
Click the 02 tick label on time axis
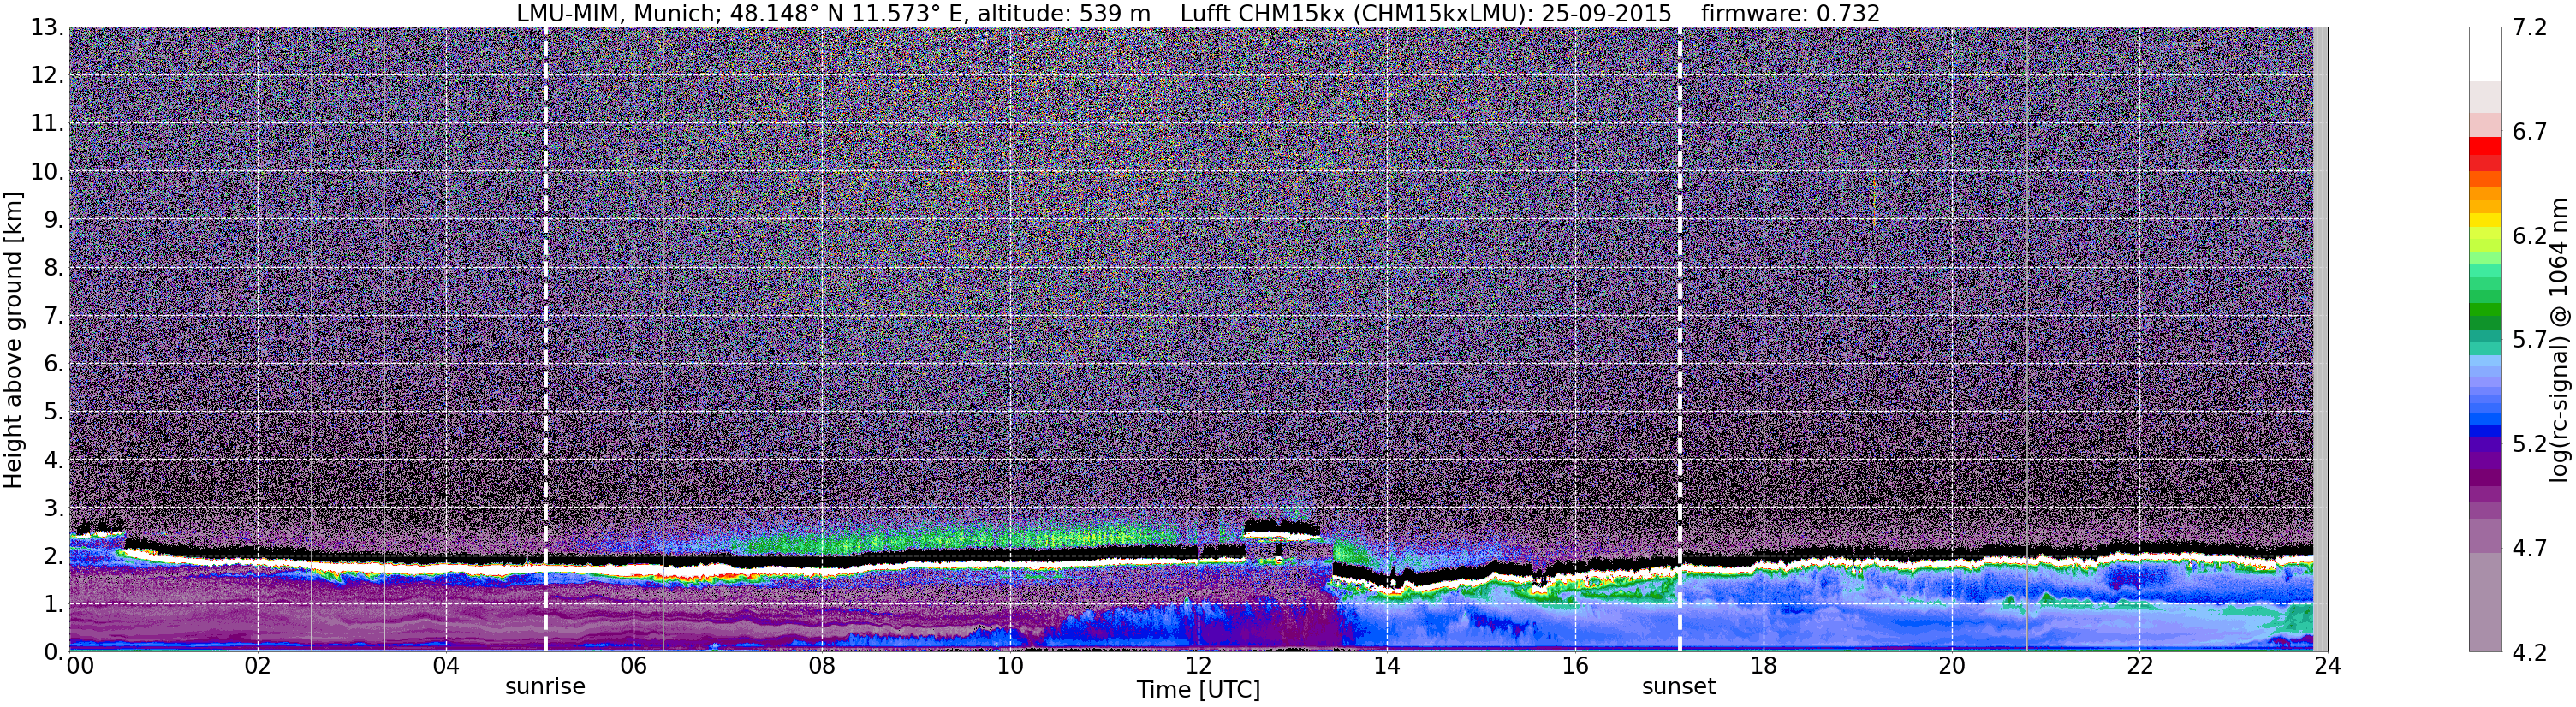pos(258,666)
